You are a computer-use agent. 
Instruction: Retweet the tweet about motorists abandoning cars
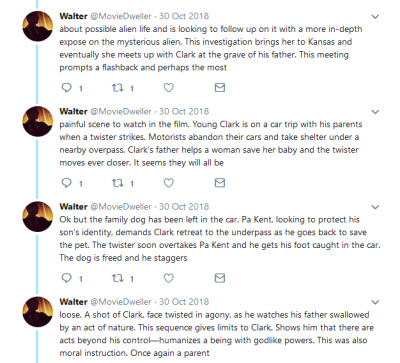click(x=118, y=183)
